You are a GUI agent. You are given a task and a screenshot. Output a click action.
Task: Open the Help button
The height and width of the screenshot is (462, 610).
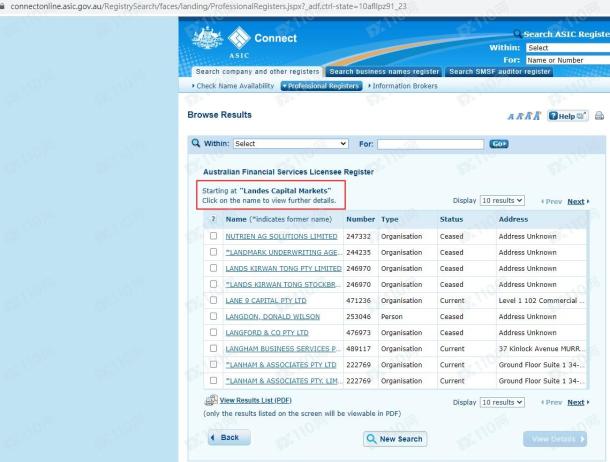pyautogui.click(x=568, y=116)
